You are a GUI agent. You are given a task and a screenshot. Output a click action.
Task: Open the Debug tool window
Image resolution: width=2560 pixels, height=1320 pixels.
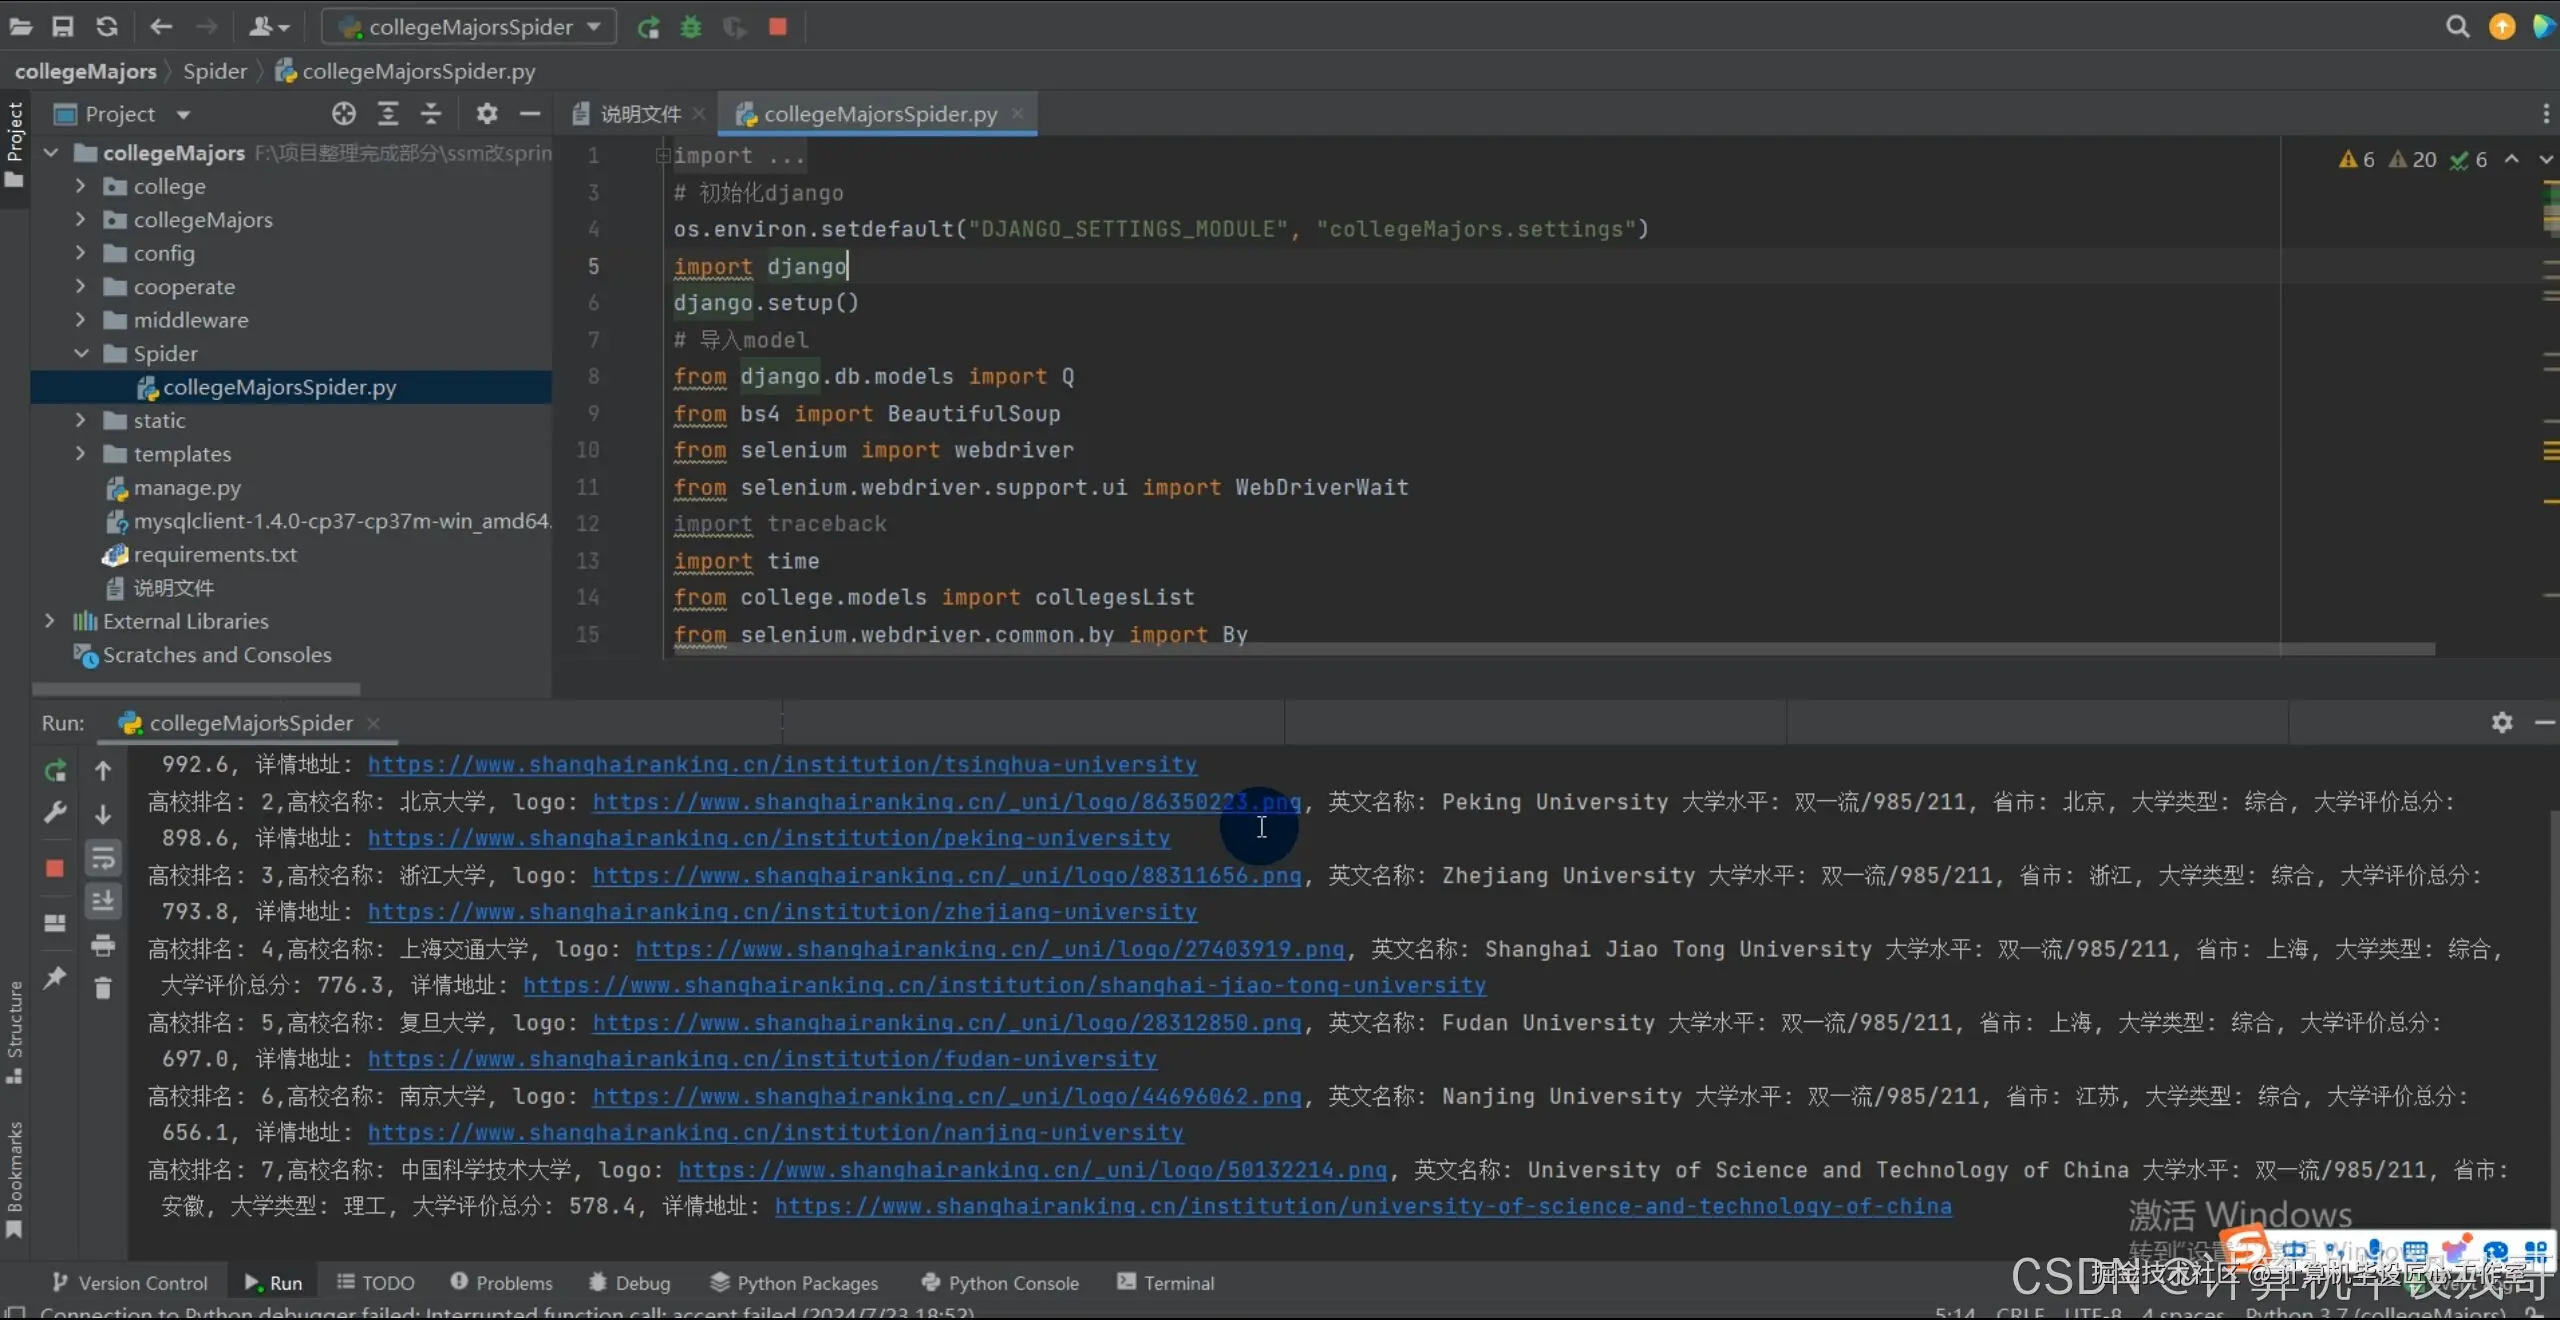pos(630,1282)
